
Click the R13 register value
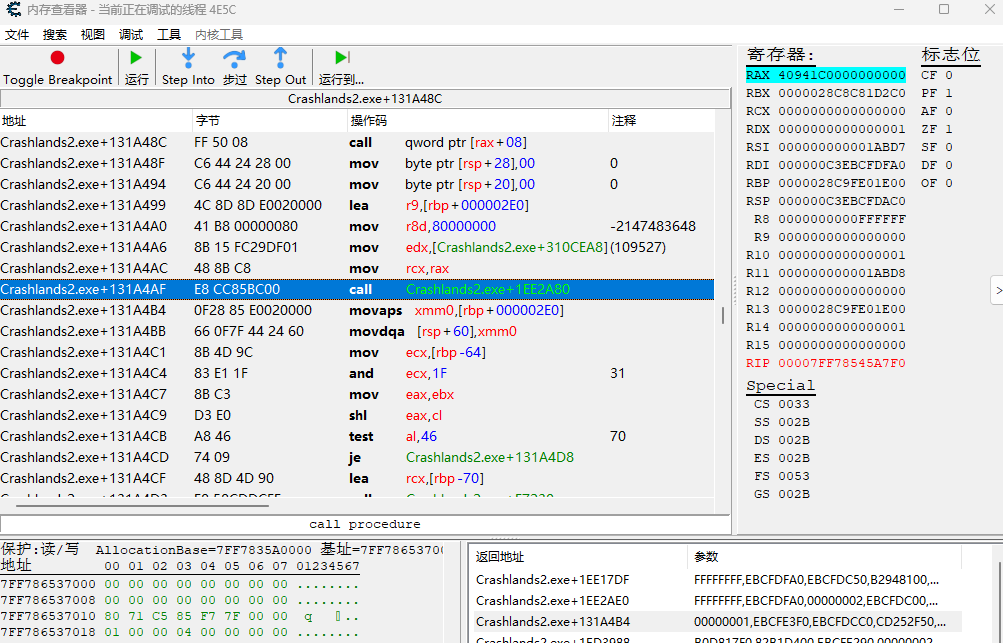842,309
